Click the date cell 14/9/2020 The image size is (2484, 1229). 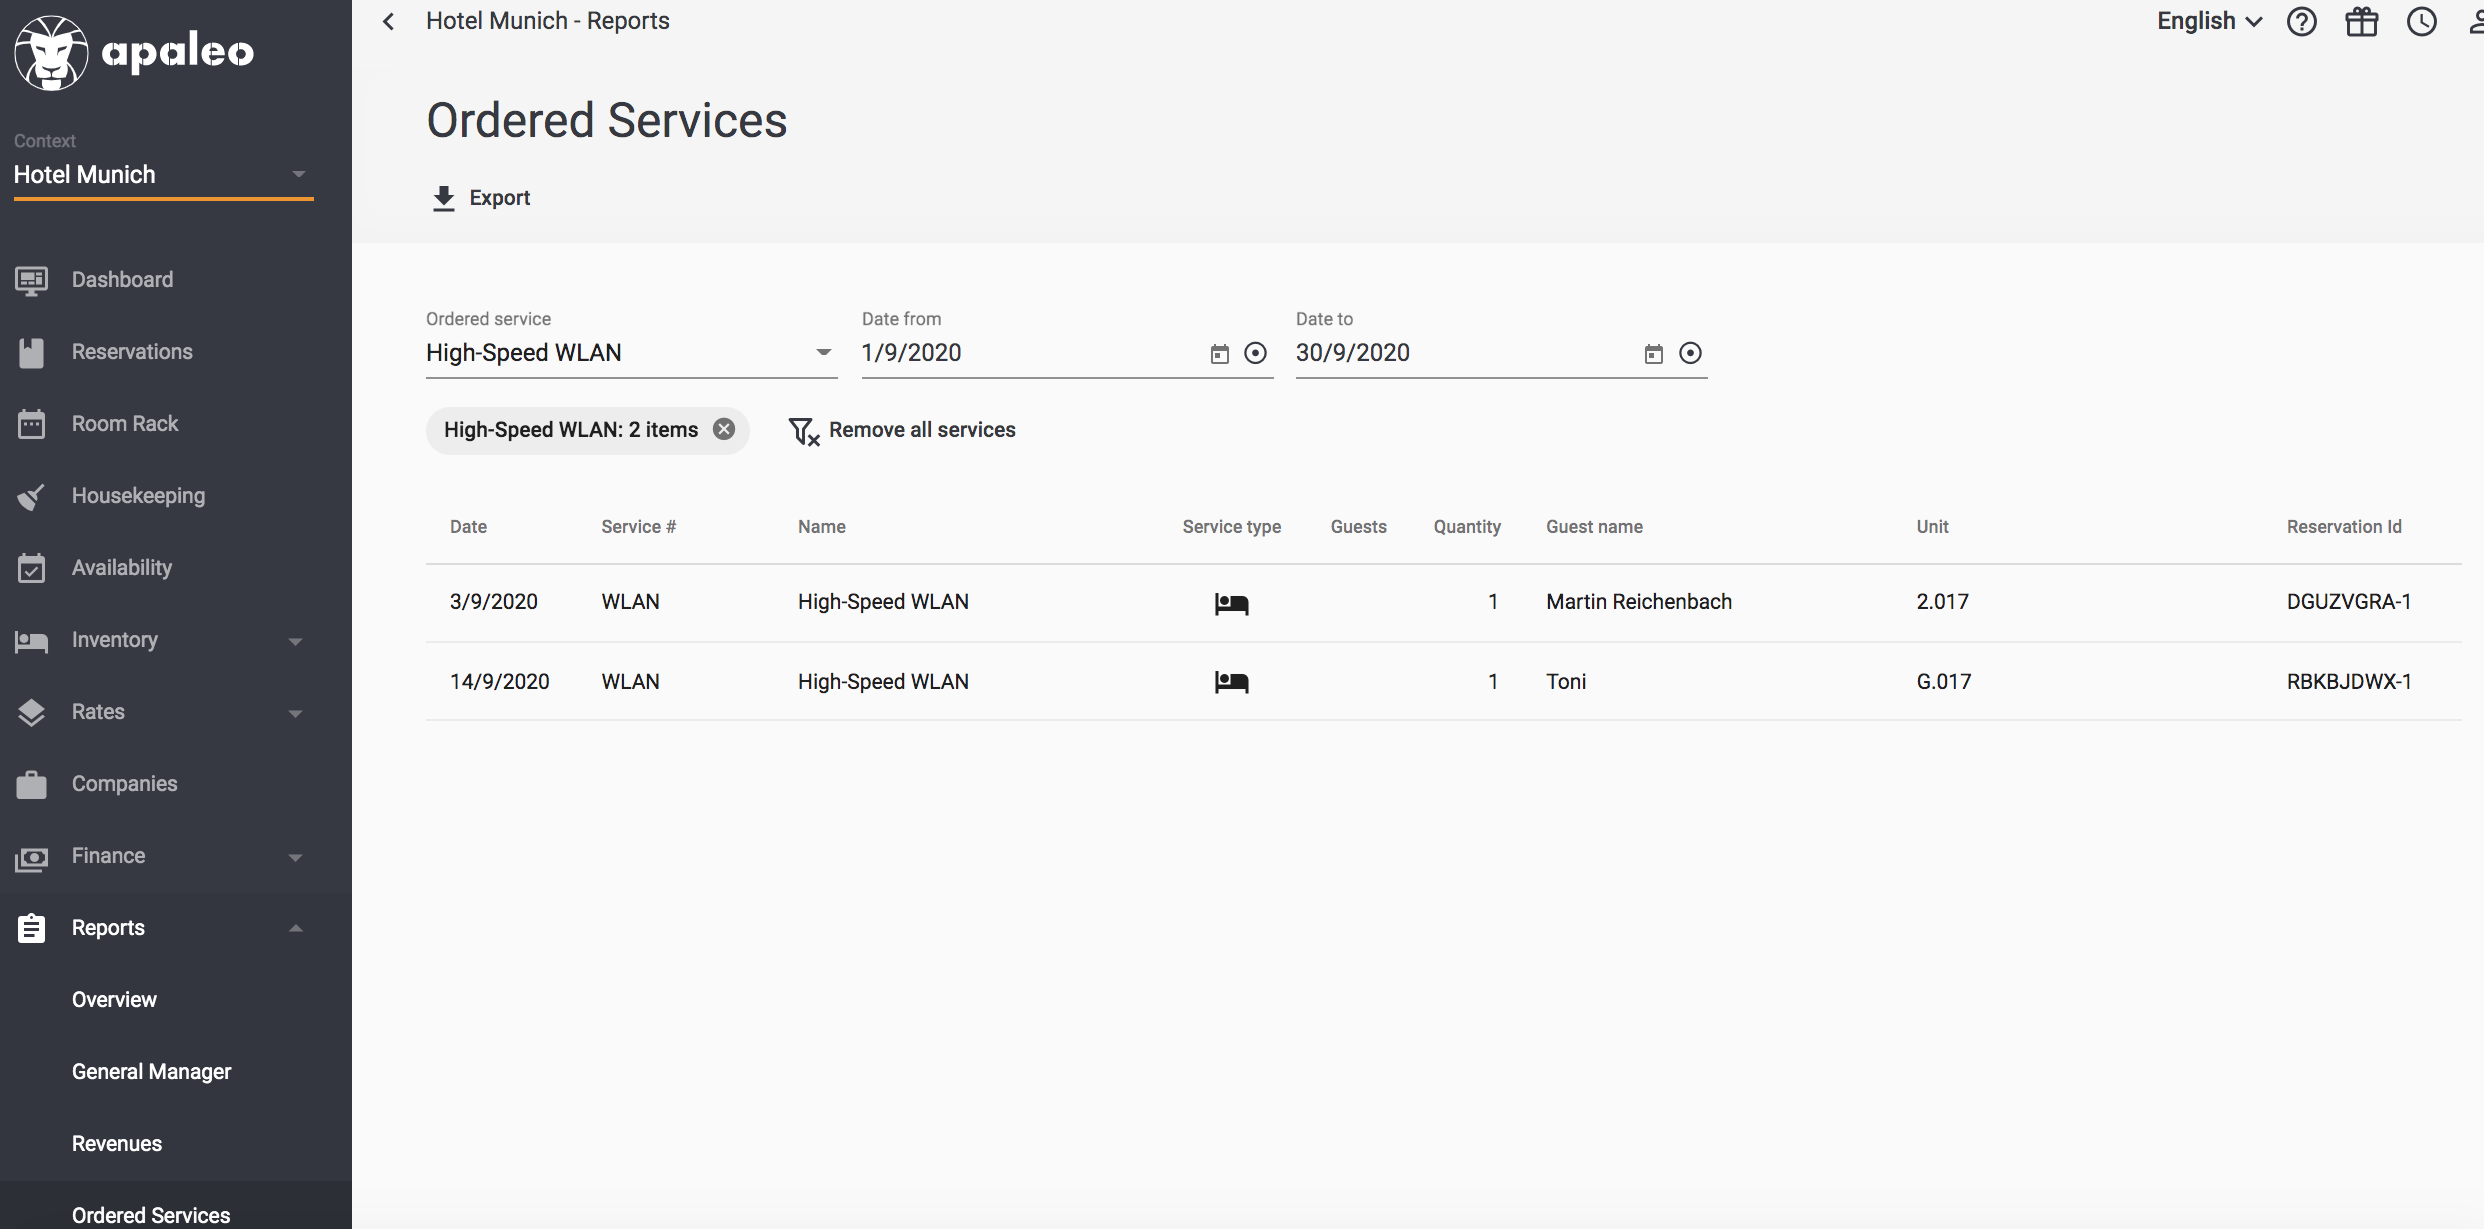coord(500,682)
